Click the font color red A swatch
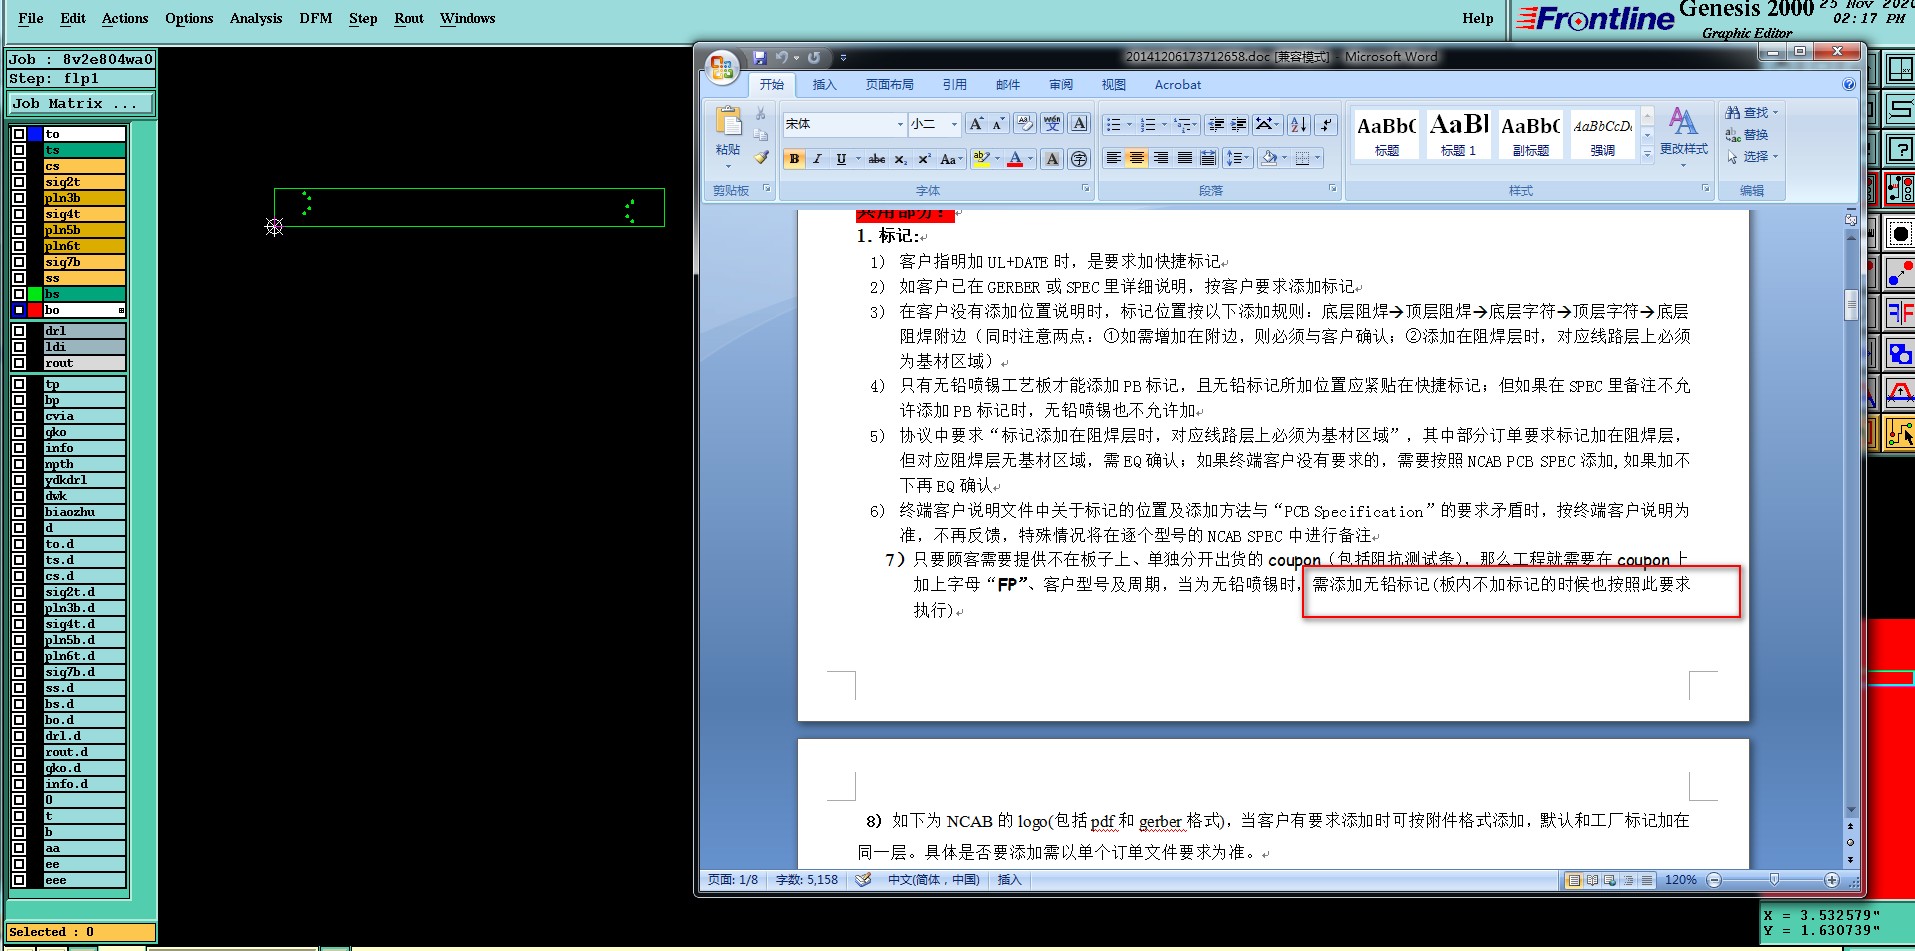 tap(1015, 159)
